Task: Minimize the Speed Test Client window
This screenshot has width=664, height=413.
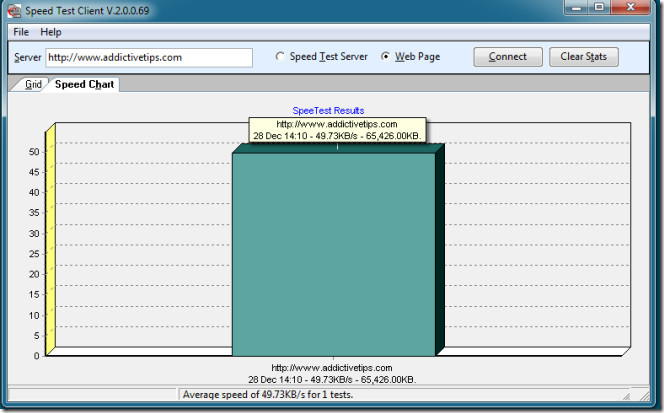Action: (x=576, y=7)
